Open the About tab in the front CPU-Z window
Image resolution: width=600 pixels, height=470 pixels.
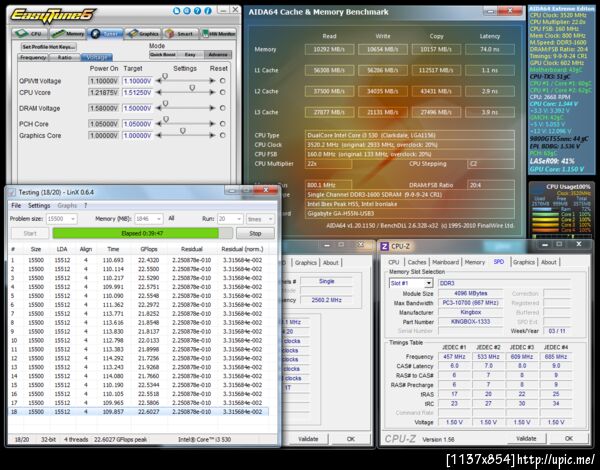(x=548, y=262)
